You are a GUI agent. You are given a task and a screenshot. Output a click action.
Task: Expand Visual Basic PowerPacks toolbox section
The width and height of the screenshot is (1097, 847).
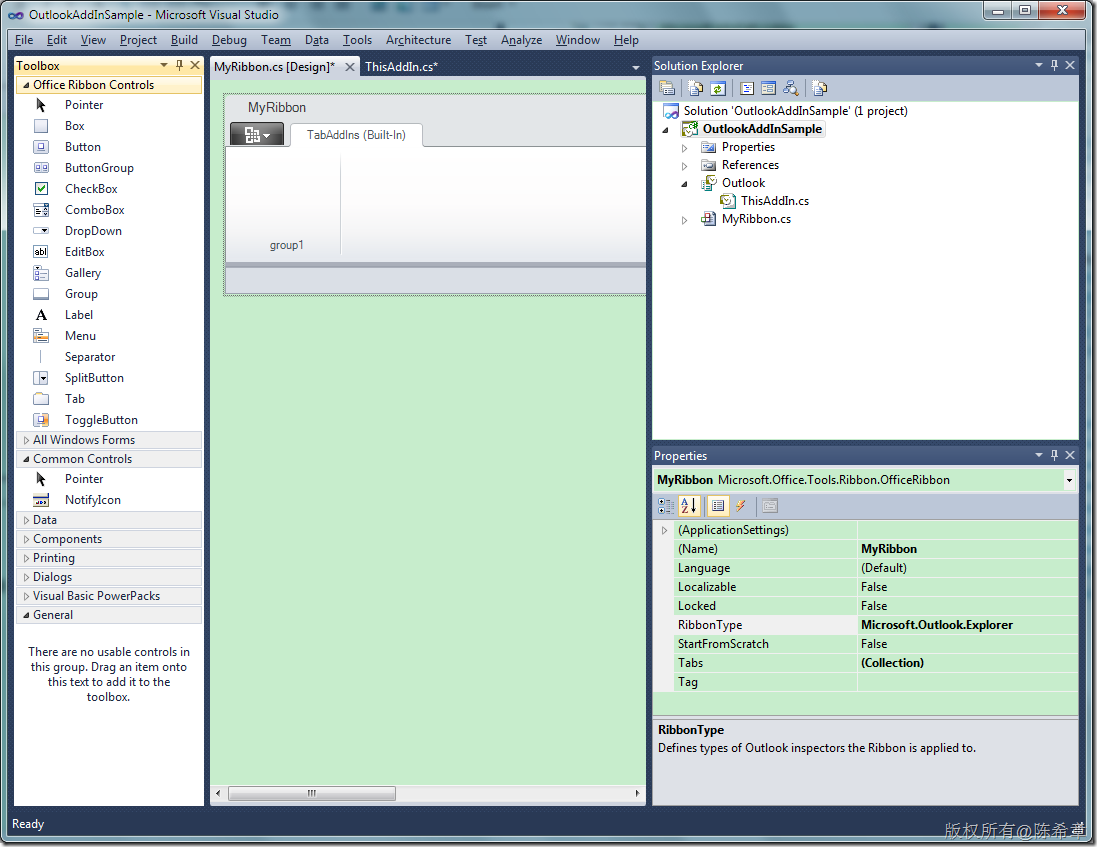pos(27,596)
